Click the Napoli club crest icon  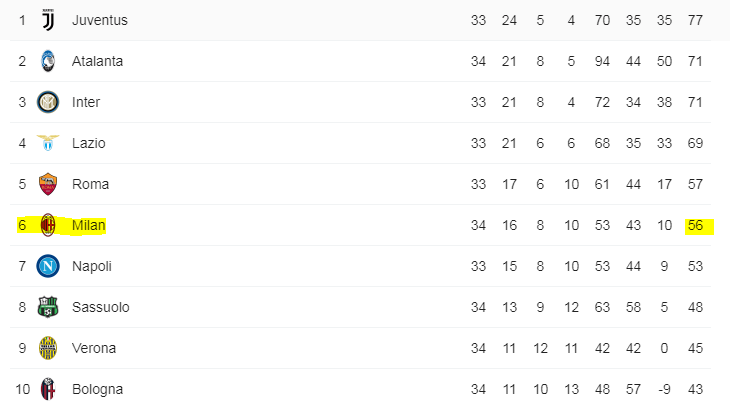pyautogui.click(x=47, y=266)
